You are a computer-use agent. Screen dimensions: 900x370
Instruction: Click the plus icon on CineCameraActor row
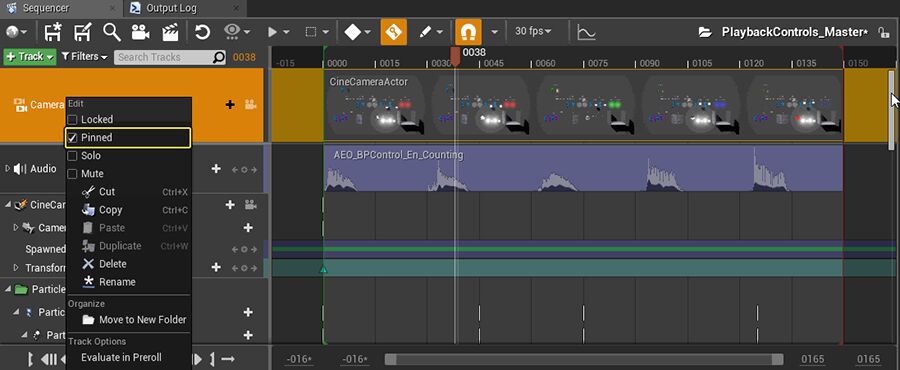[x=230, y=204]
